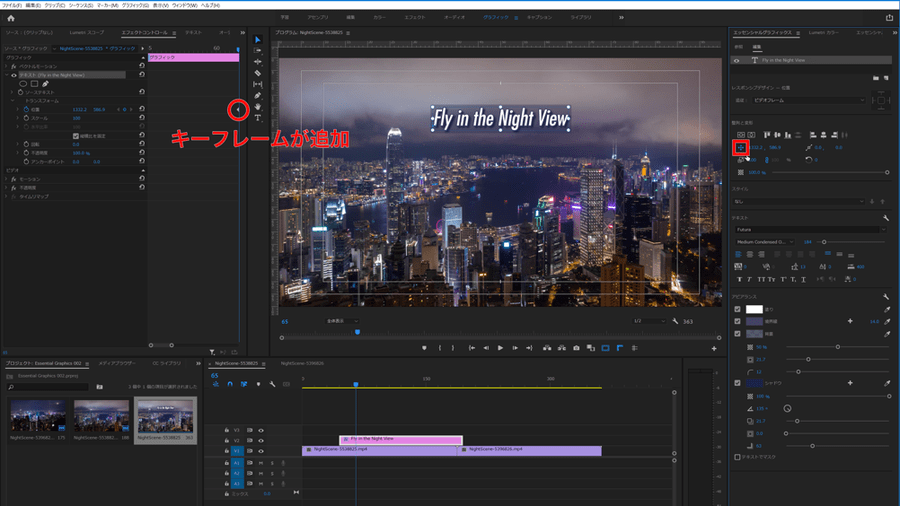Expand the モーション effect section
The image size is (900, 506).
point(8,179)
